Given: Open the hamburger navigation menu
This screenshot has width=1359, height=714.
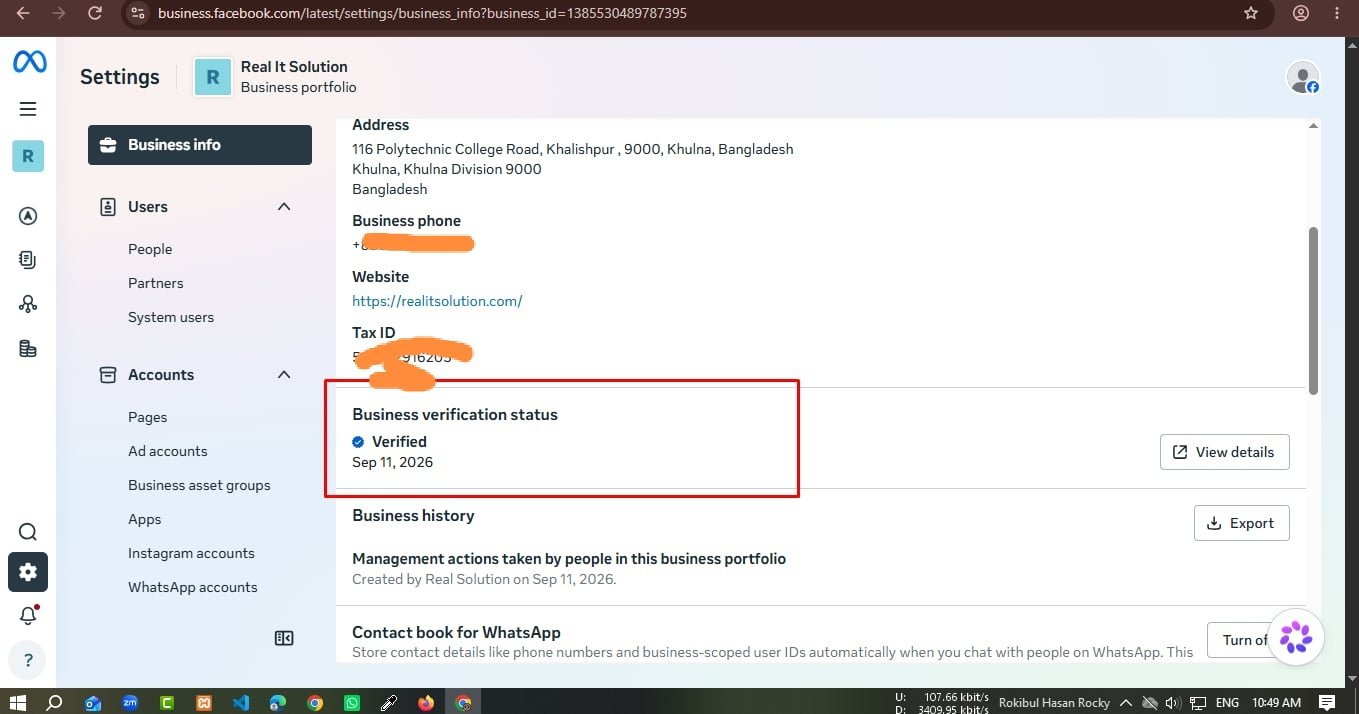Looking at the screenshot, I should point(28,109).
